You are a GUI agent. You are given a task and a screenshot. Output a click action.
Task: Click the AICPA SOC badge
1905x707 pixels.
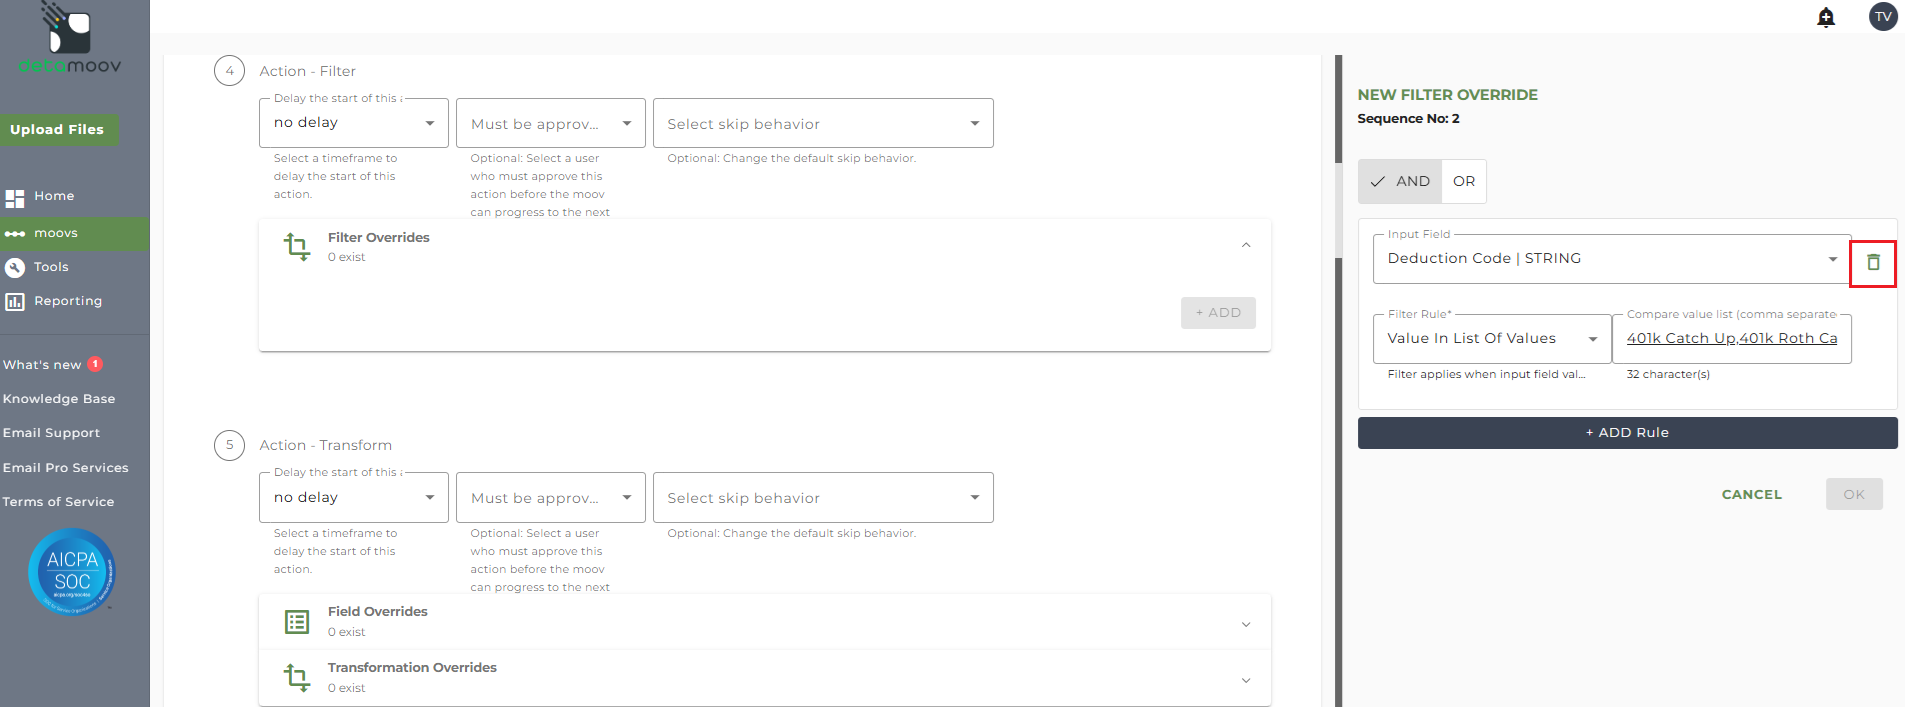click(x=72, y=571)
